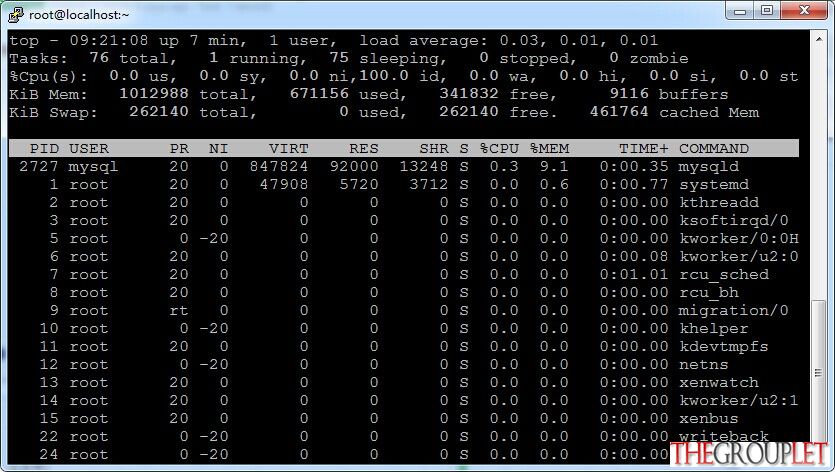The width and height of the screenshot is (835, 472).
Task: Click the %CPU column header
Action: (x=499, y=148)
